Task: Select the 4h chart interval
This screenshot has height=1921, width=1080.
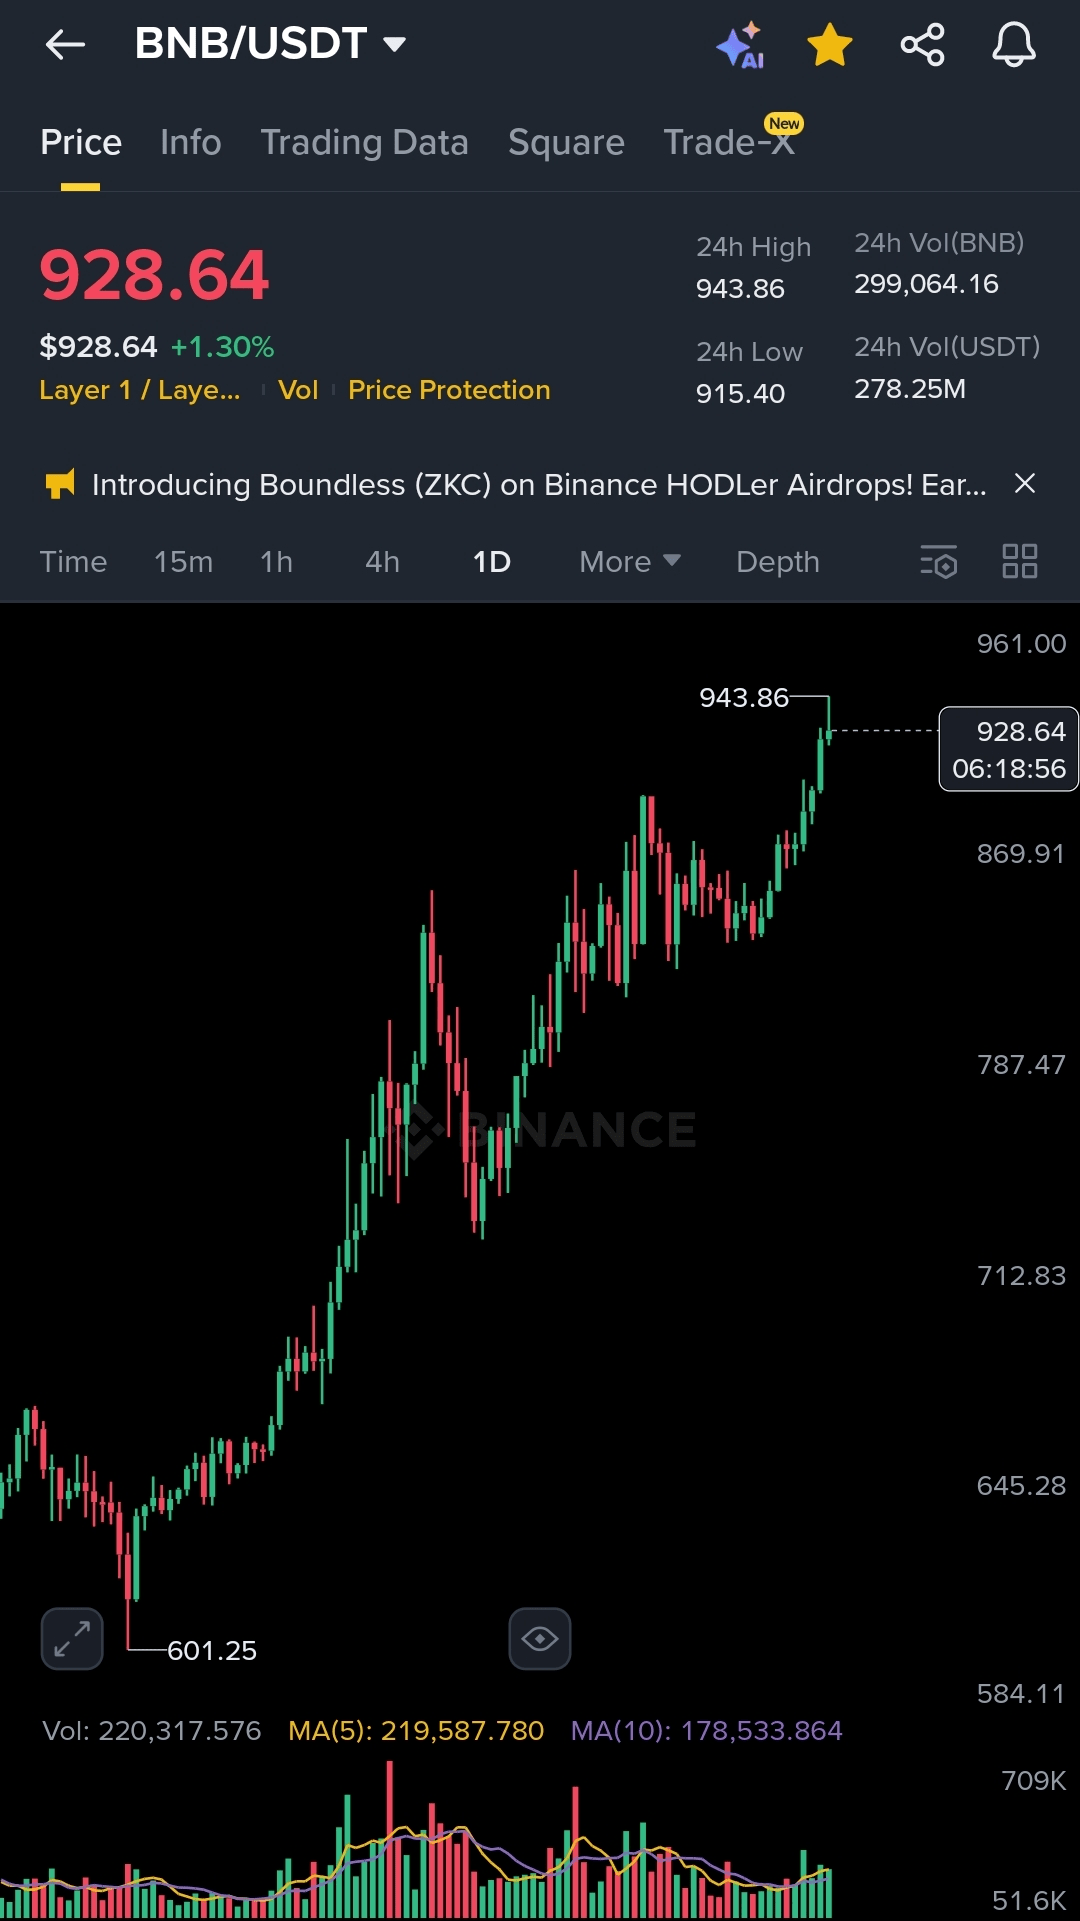Action: coord(382,562)
